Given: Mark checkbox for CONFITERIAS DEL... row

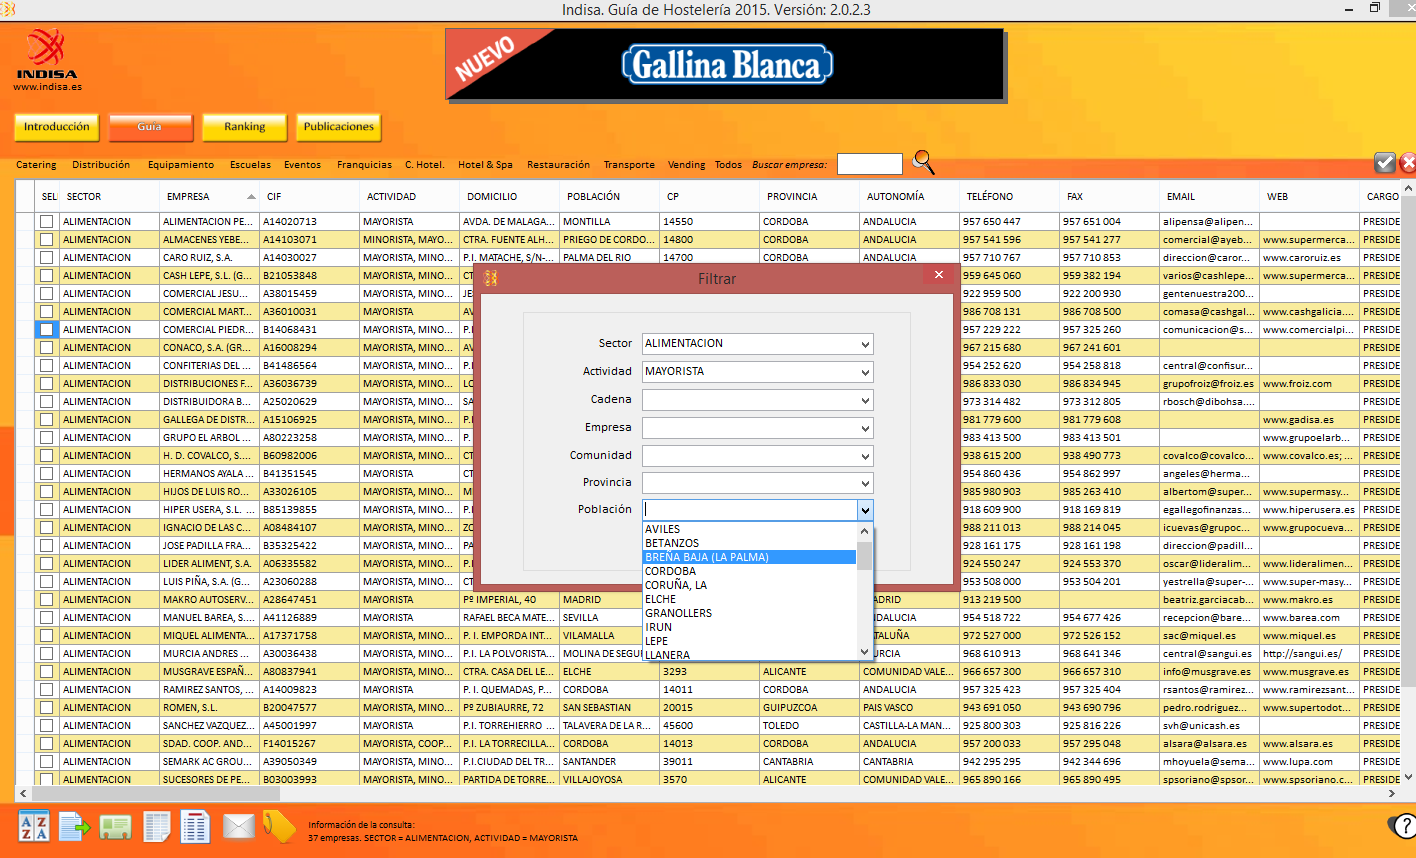Looking at the screenshot, I should [x=46, y=365].
